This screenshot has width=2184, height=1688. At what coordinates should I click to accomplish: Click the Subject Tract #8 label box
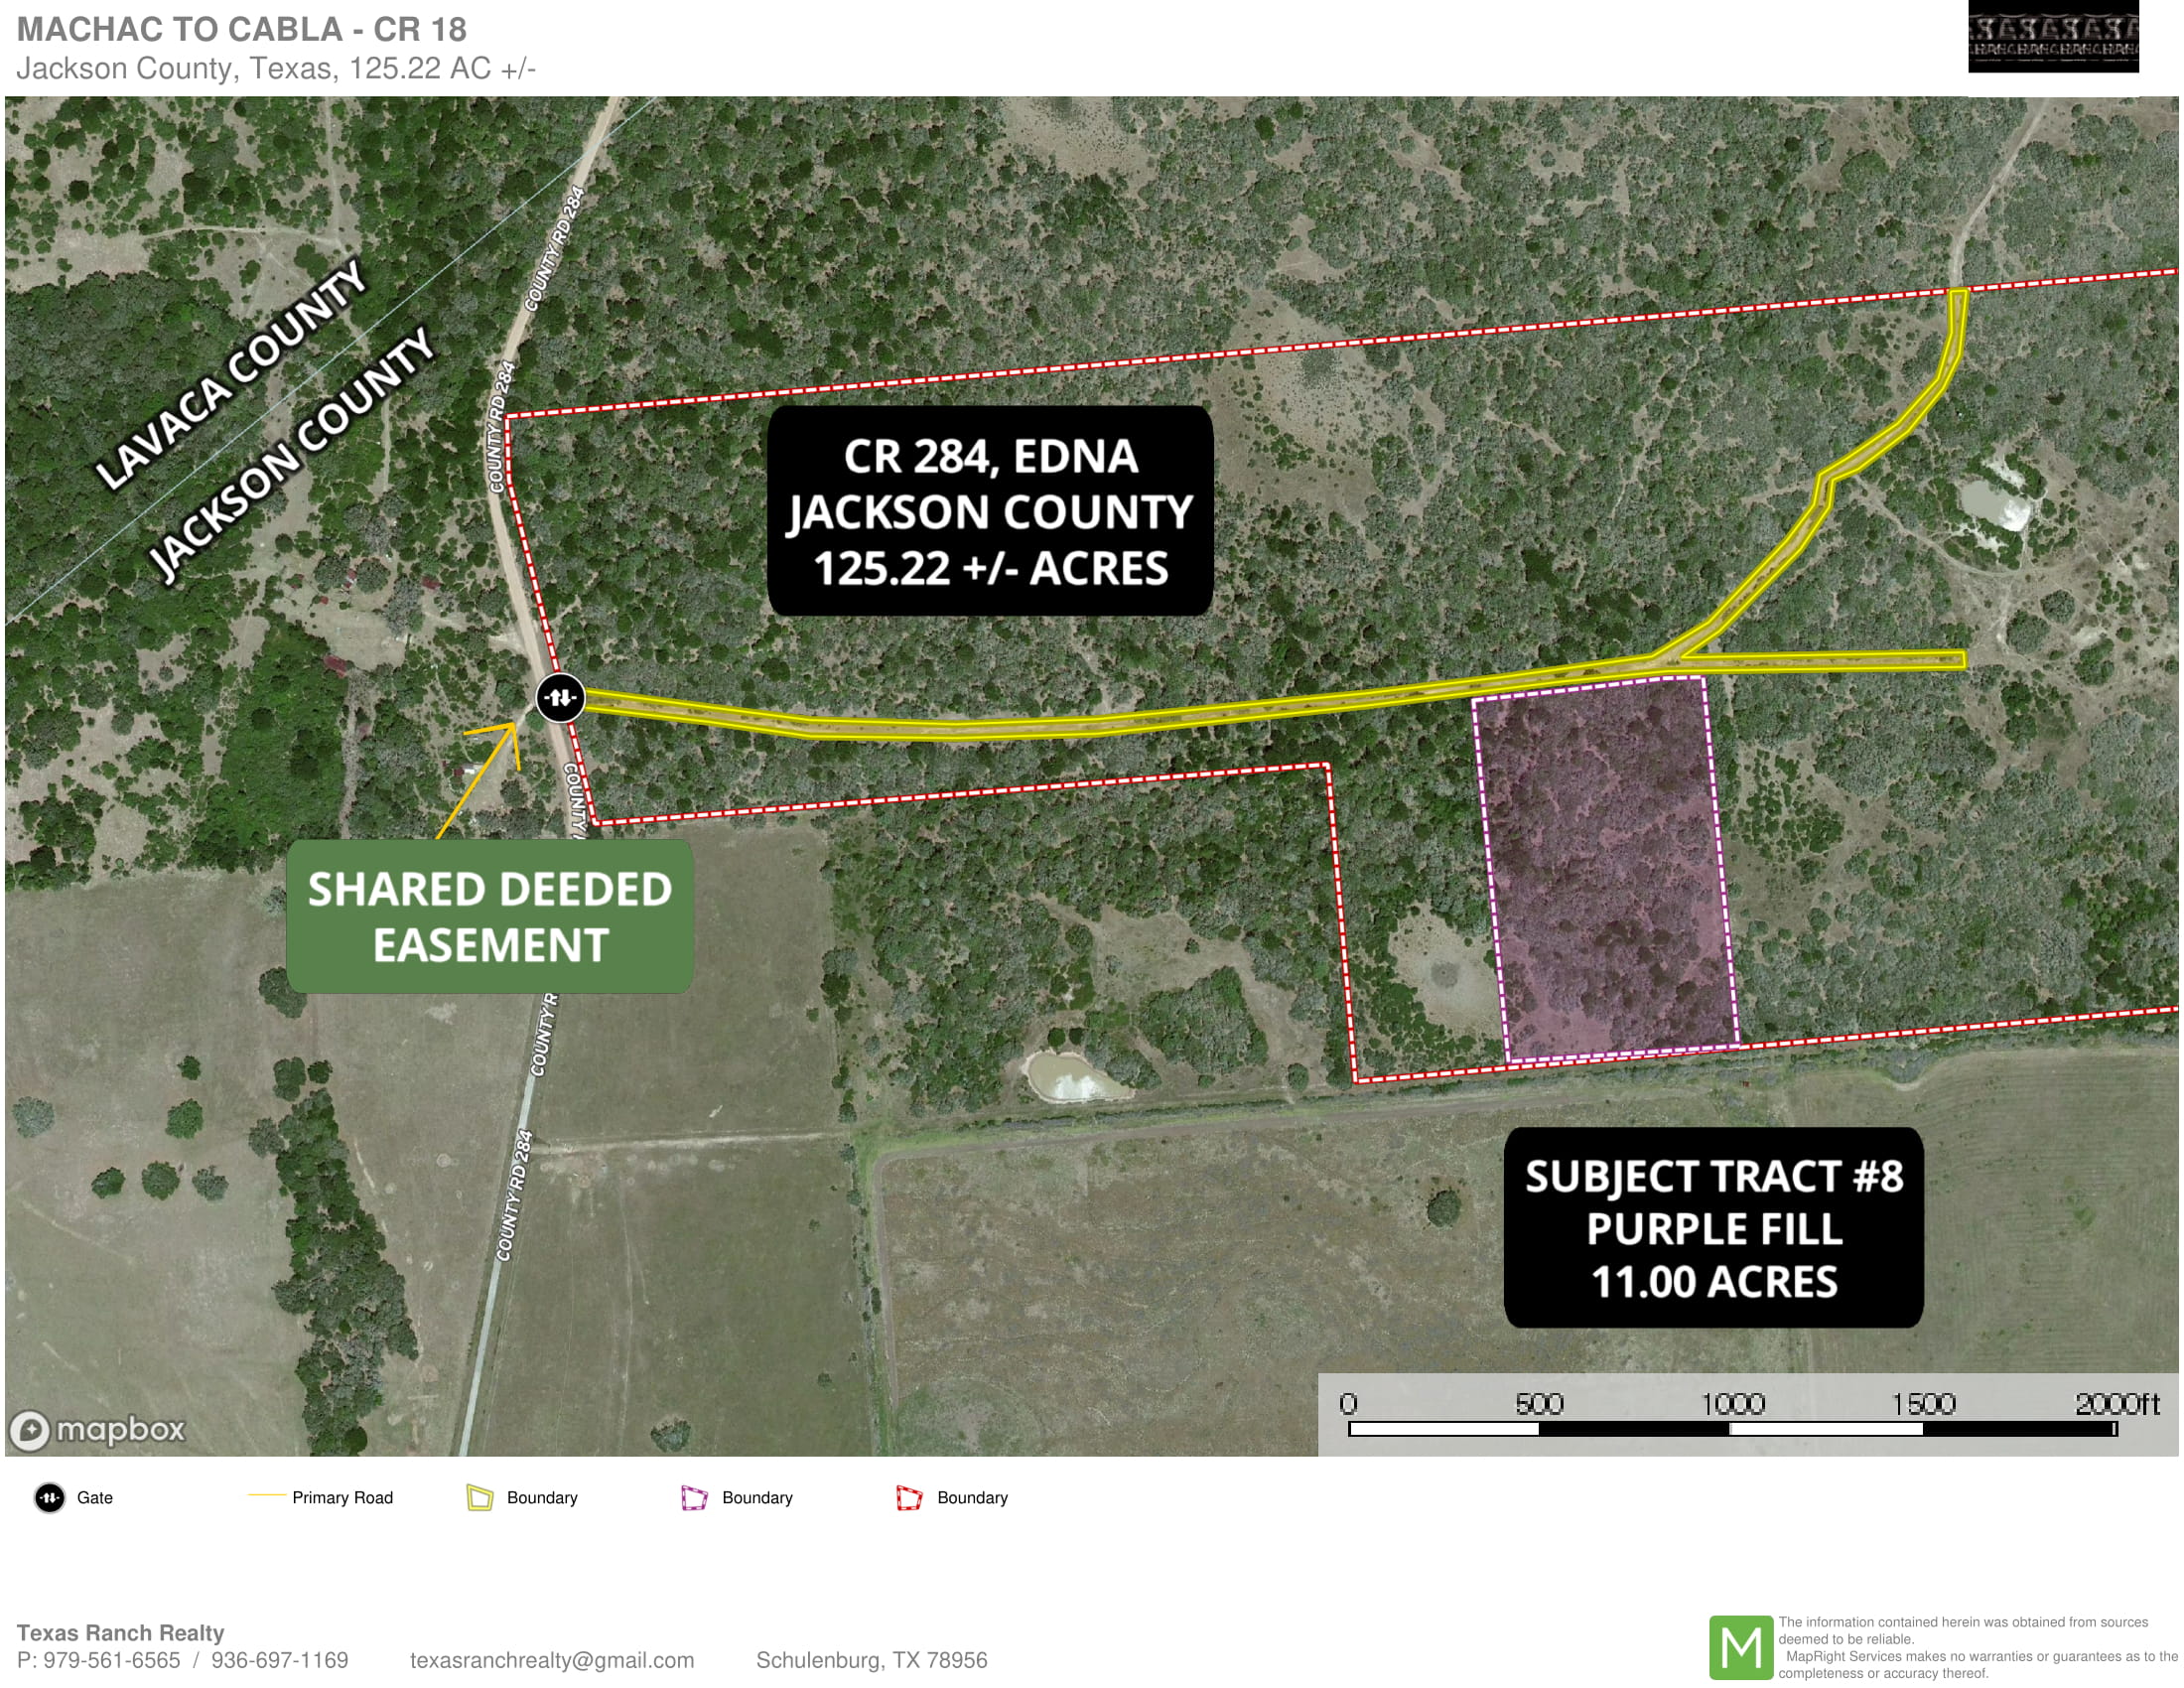1713,1228
